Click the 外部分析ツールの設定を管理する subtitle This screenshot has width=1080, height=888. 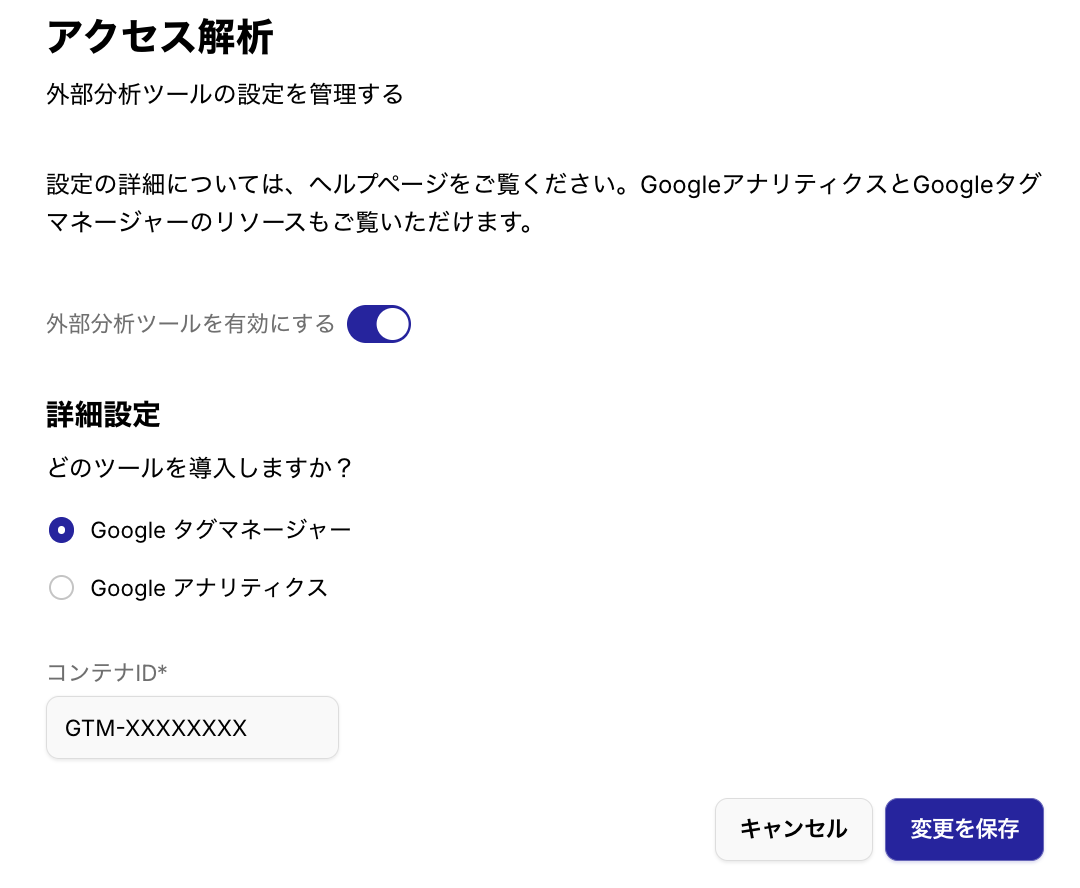[x=225, y=95]
